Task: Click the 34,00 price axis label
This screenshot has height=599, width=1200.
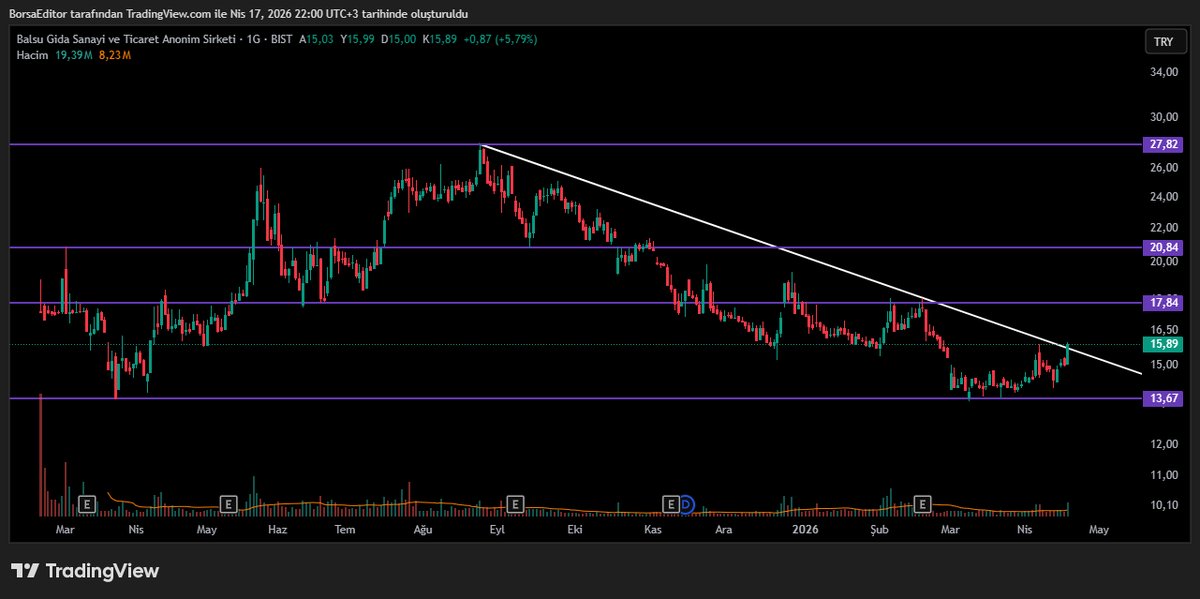Action: pyautogui.click(x=1164, y=72)
